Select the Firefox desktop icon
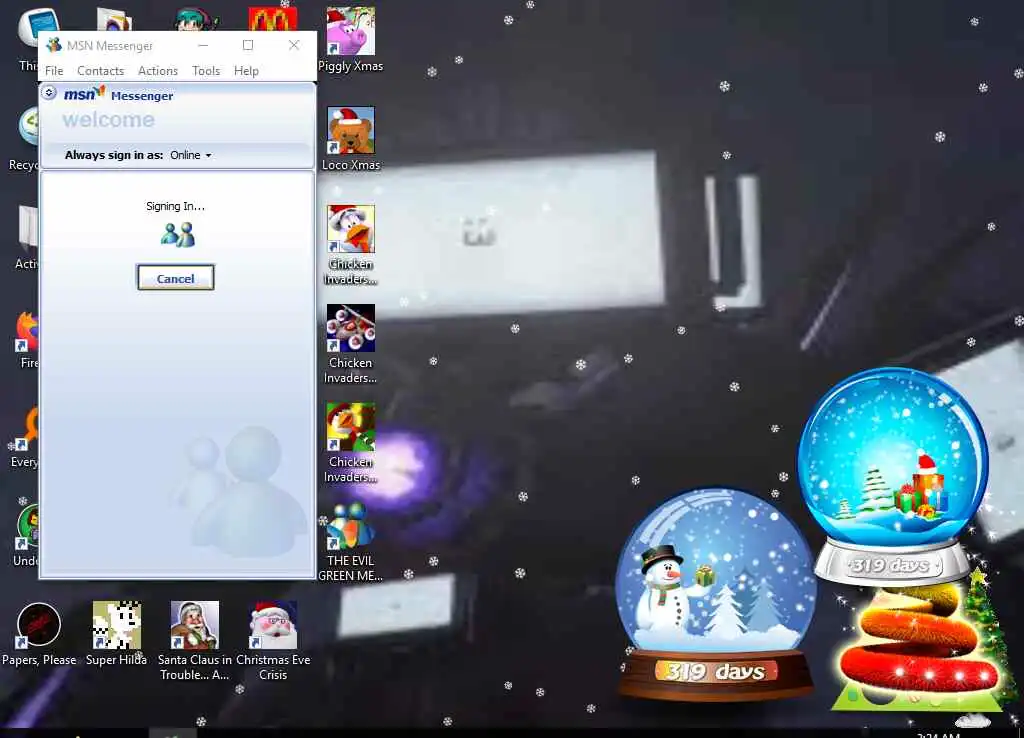The width and height of the screenshot is (1024, 738). tap(29, 341)
